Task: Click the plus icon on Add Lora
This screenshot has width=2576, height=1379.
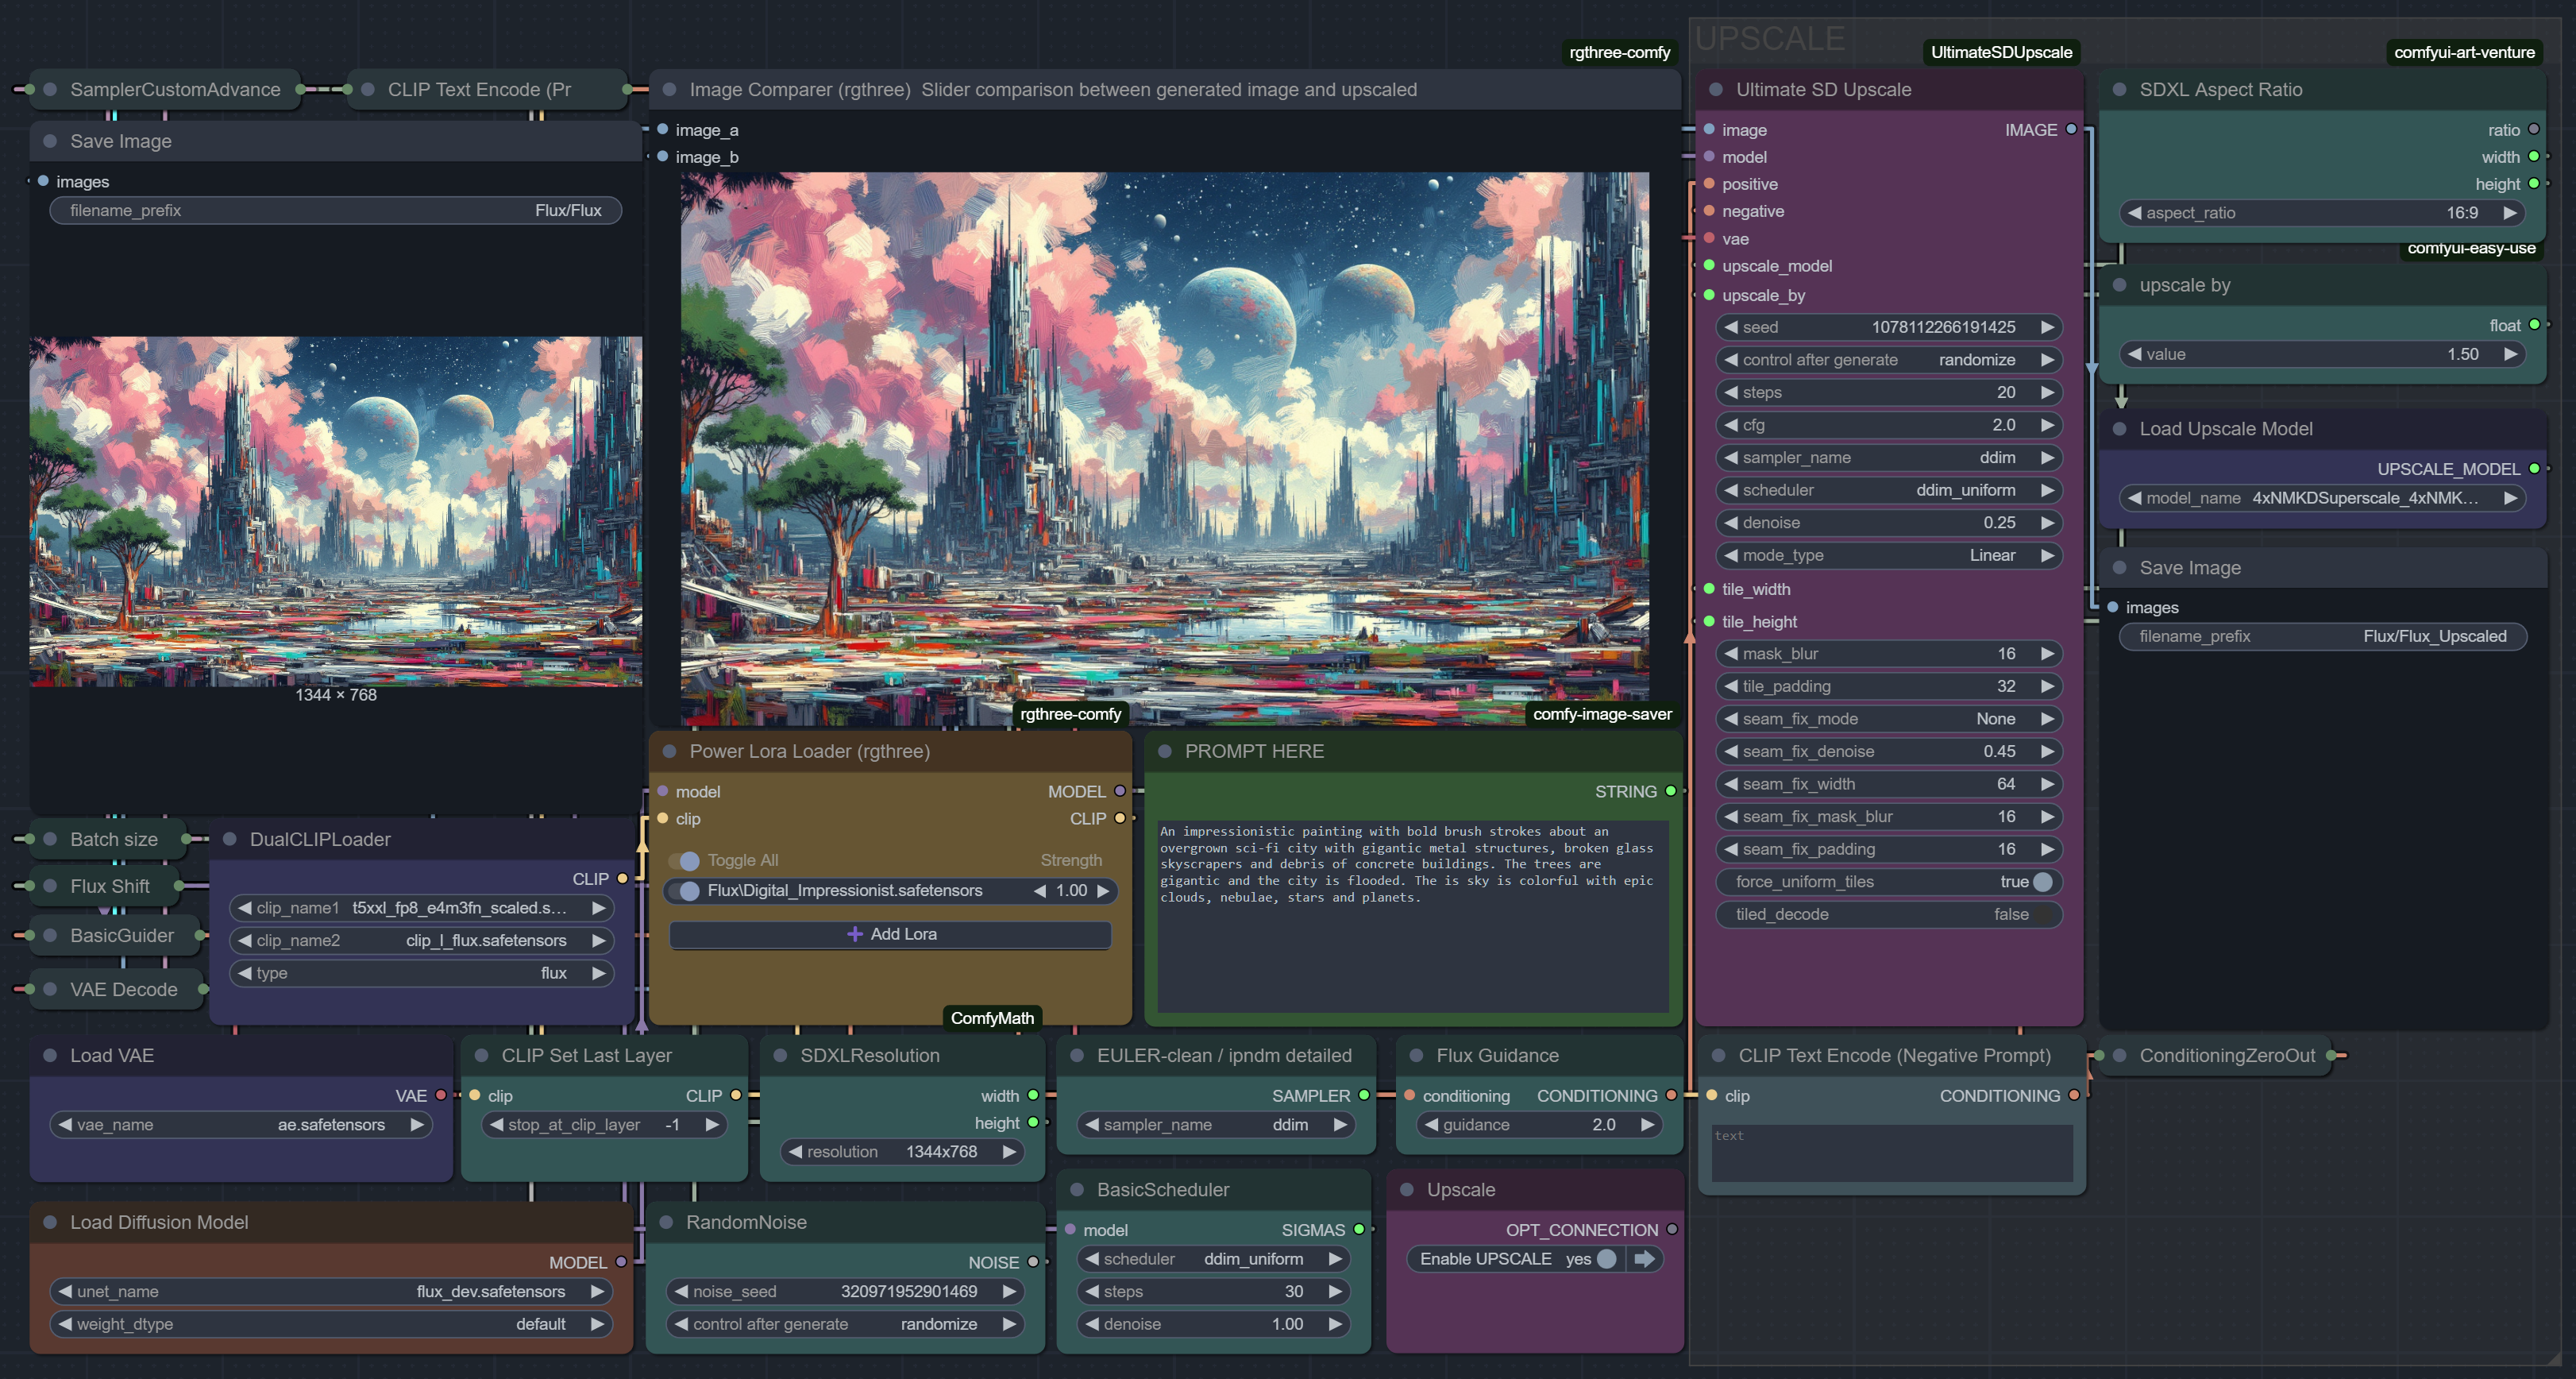Action: (854, 934)
